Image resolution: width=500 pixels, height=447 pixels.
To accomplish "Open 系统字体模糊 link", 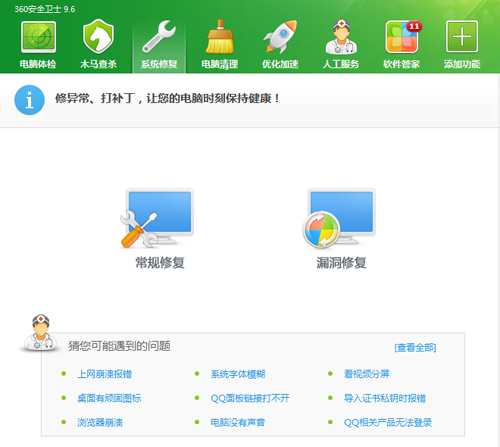I will coord(238,374).
